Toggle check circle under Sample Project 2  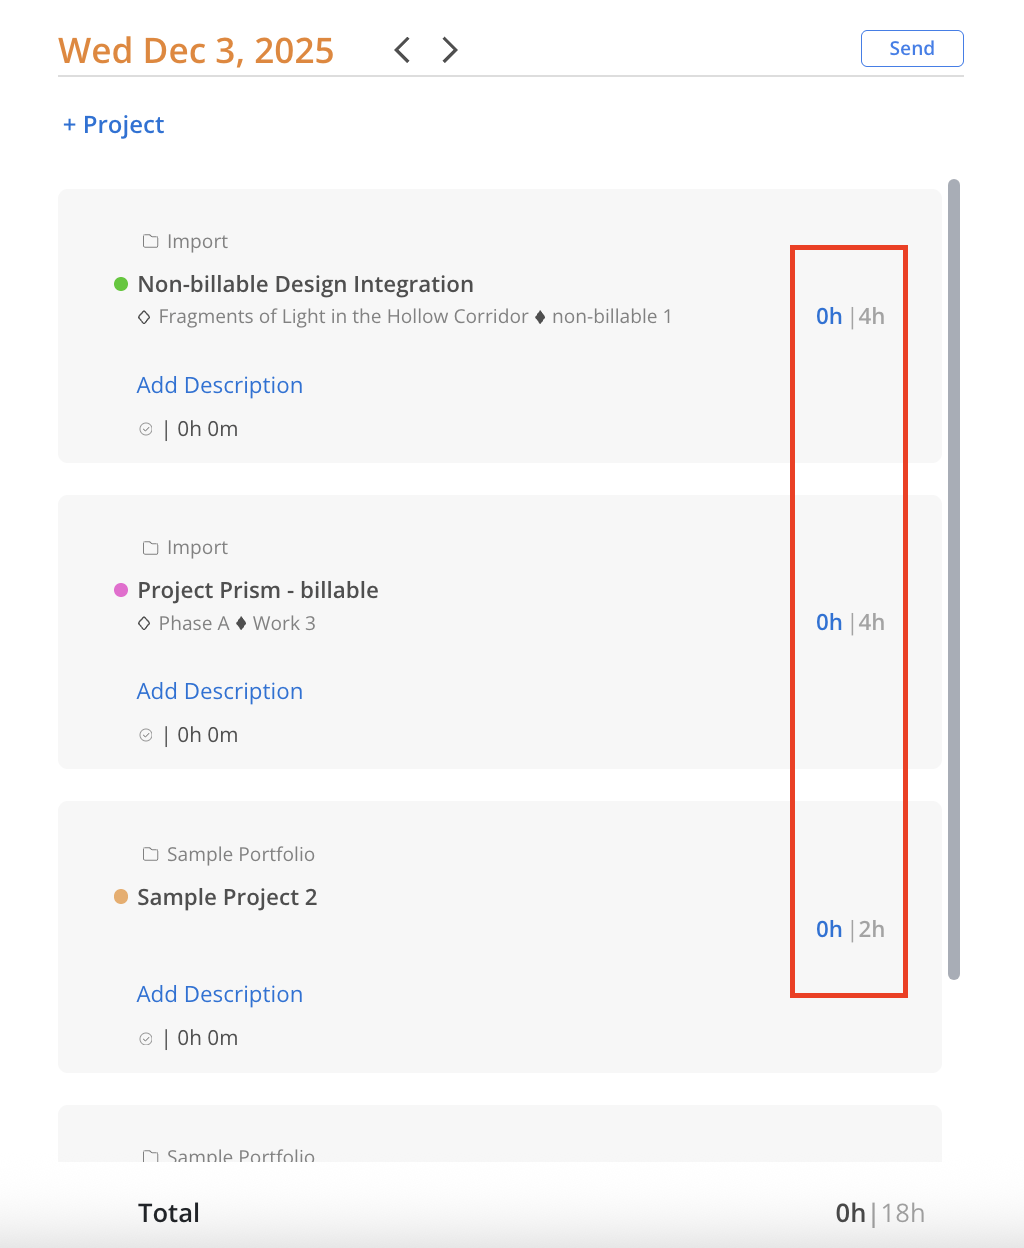pyautogui.click(x=146, y=1039)
